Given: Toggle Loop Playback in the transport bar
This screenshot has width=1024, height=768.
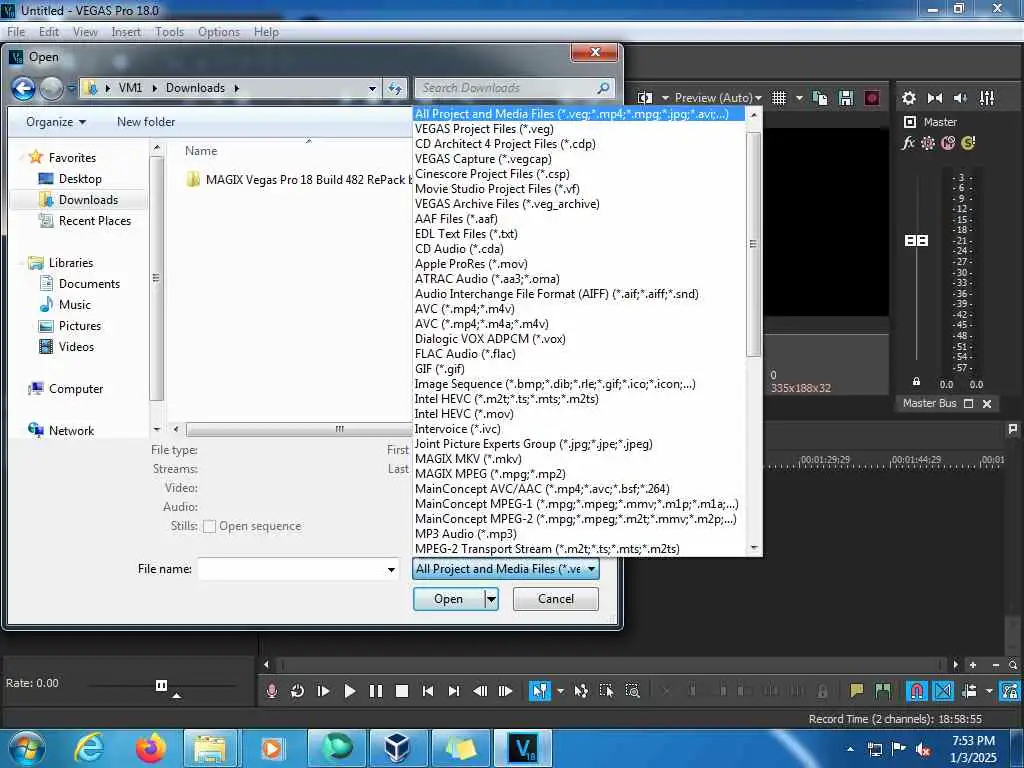Looking at the screenshot, I should tap(297, 691).
